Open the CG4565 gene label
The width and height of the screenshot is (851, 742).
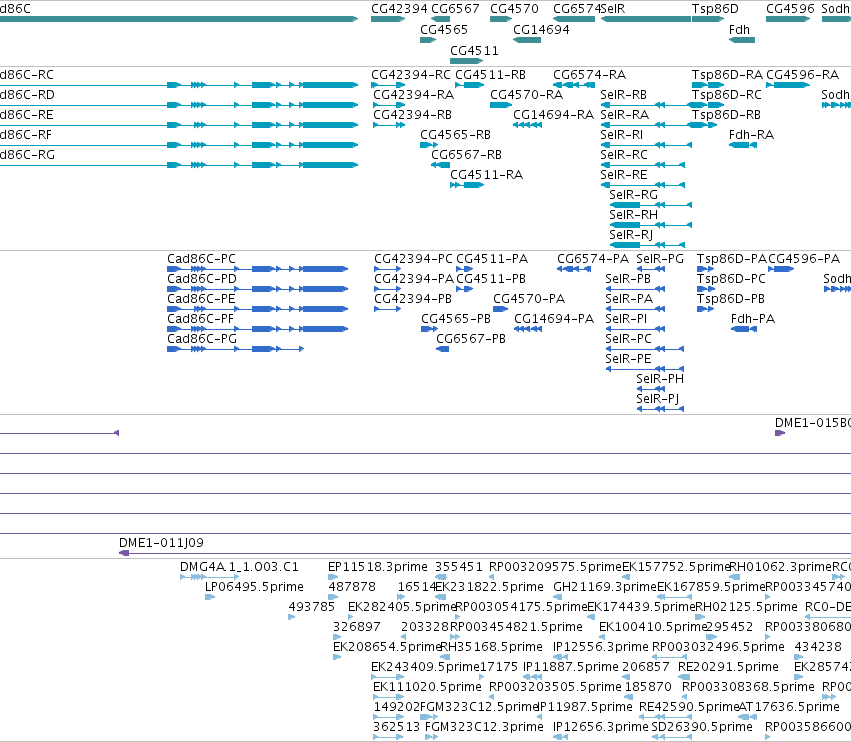pyautogui.click(x=444, y=30)
